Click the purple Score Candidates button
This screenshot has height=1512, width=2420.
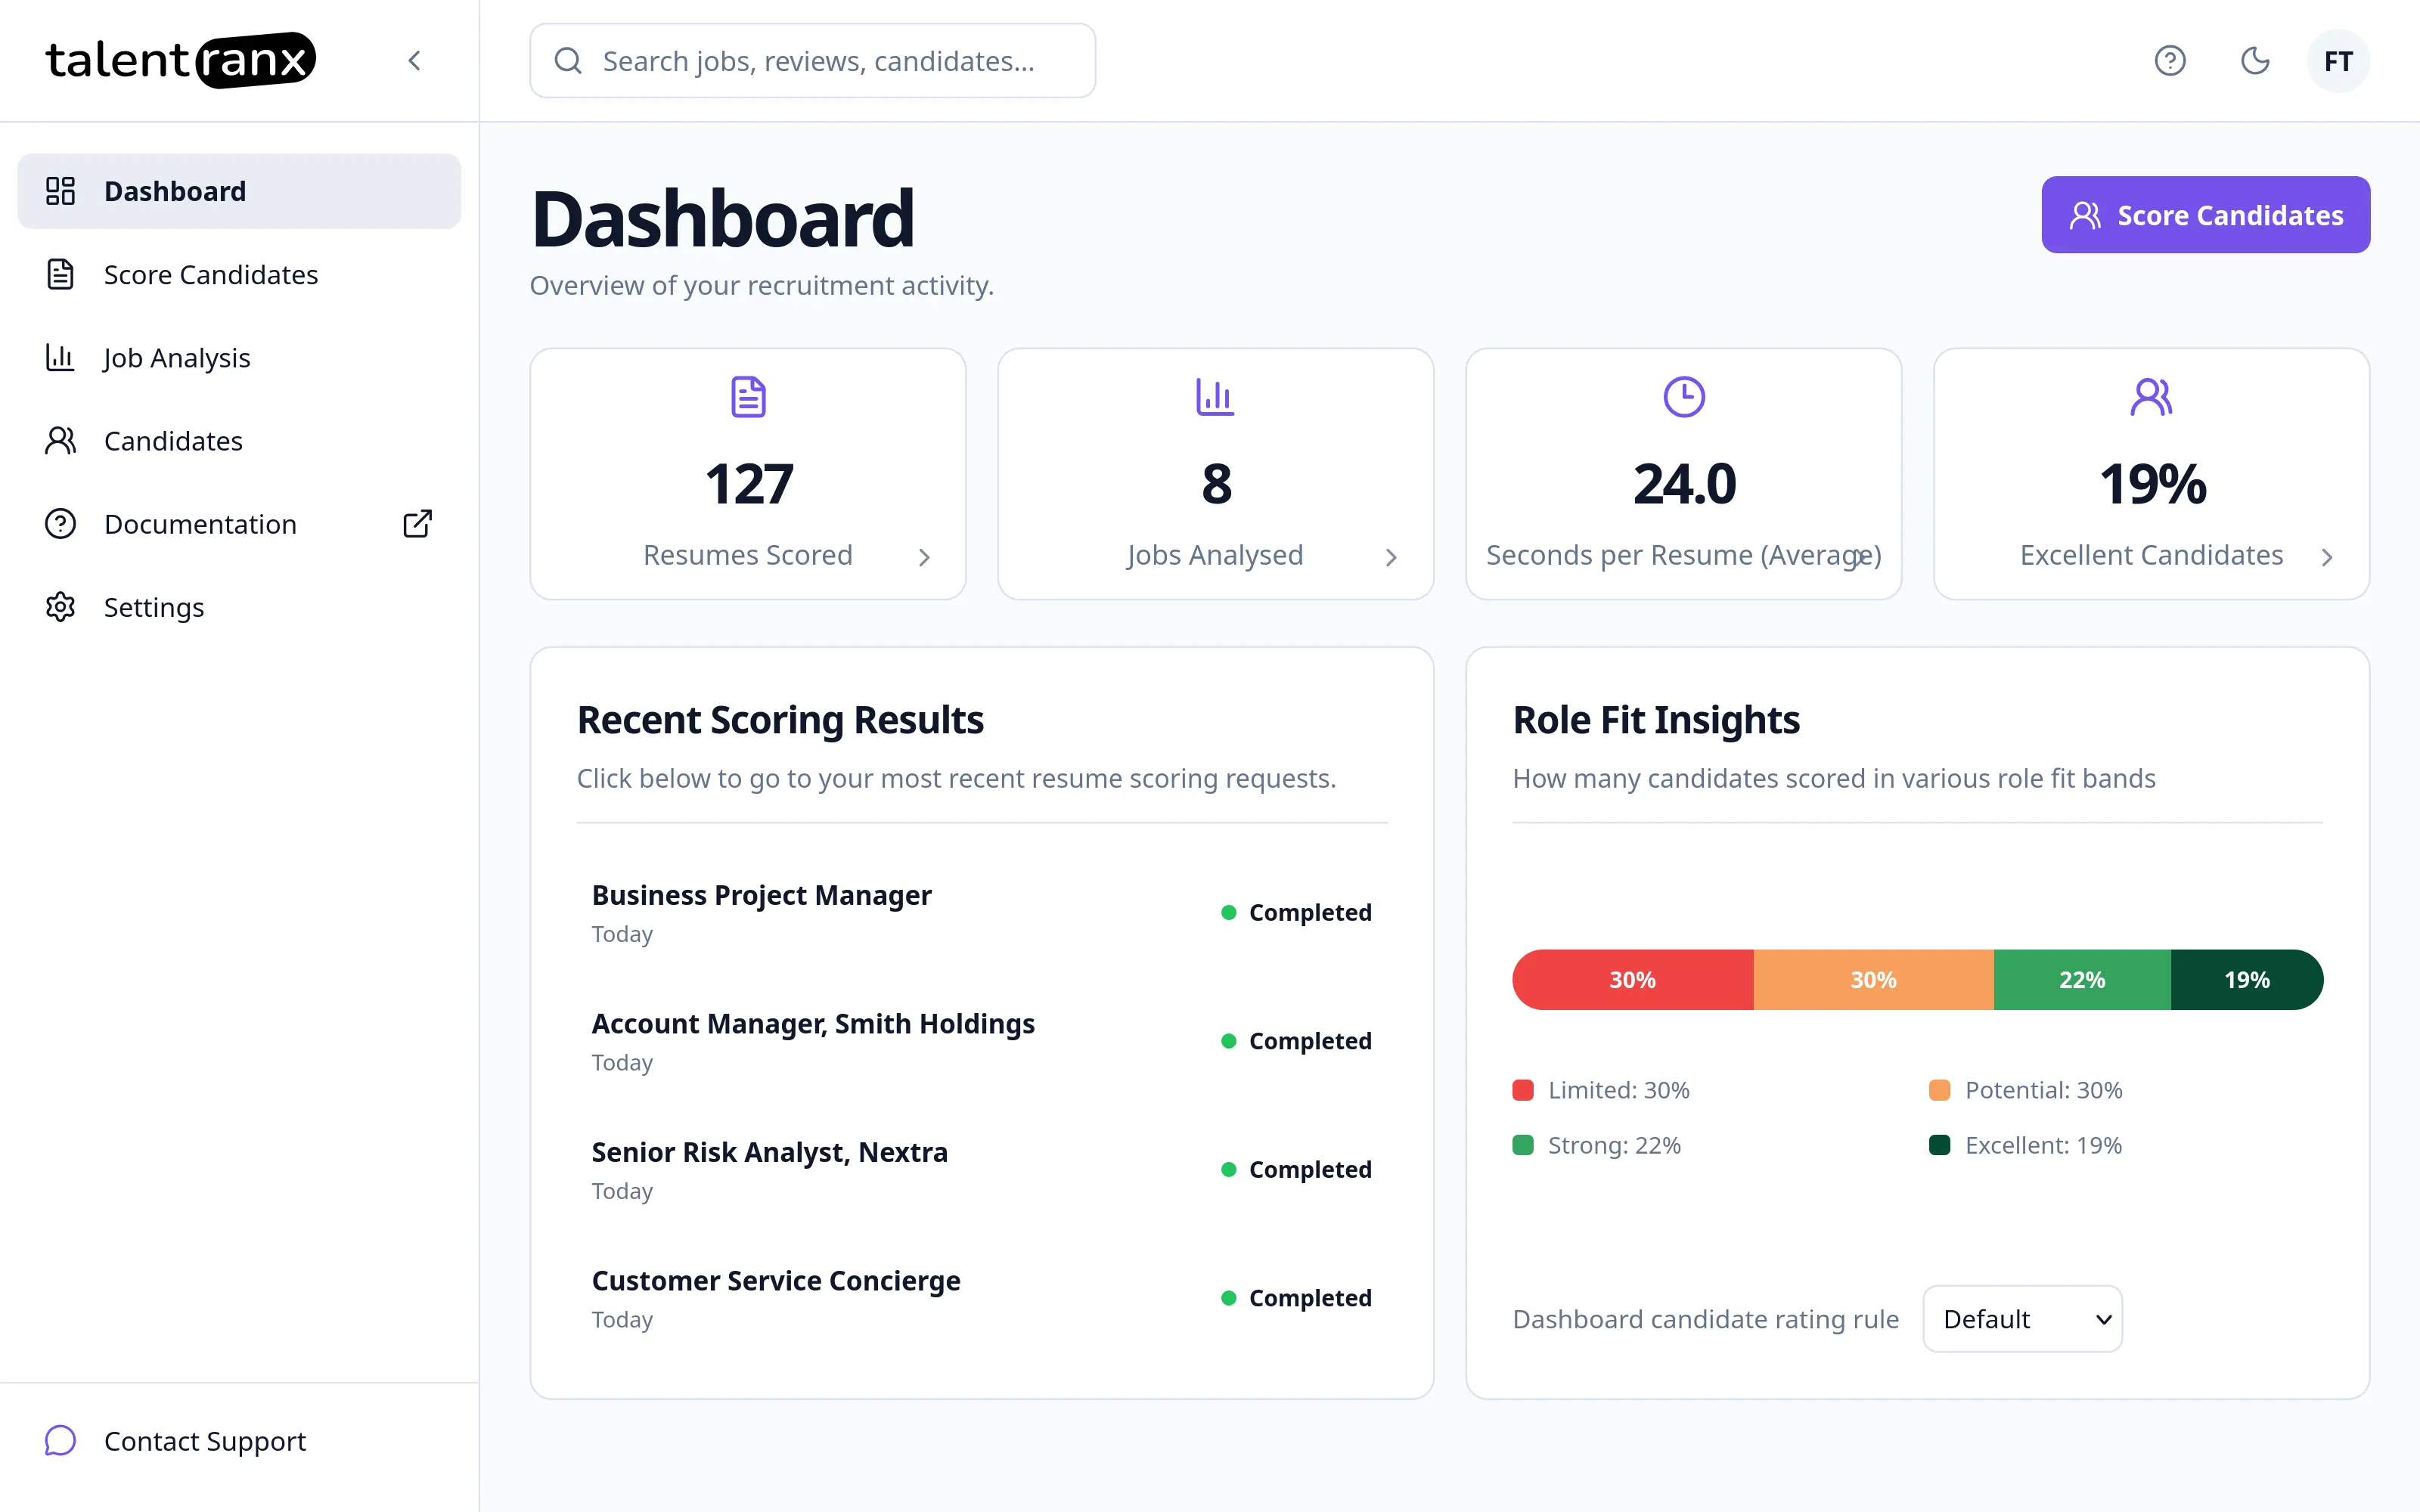point(2206,215)
